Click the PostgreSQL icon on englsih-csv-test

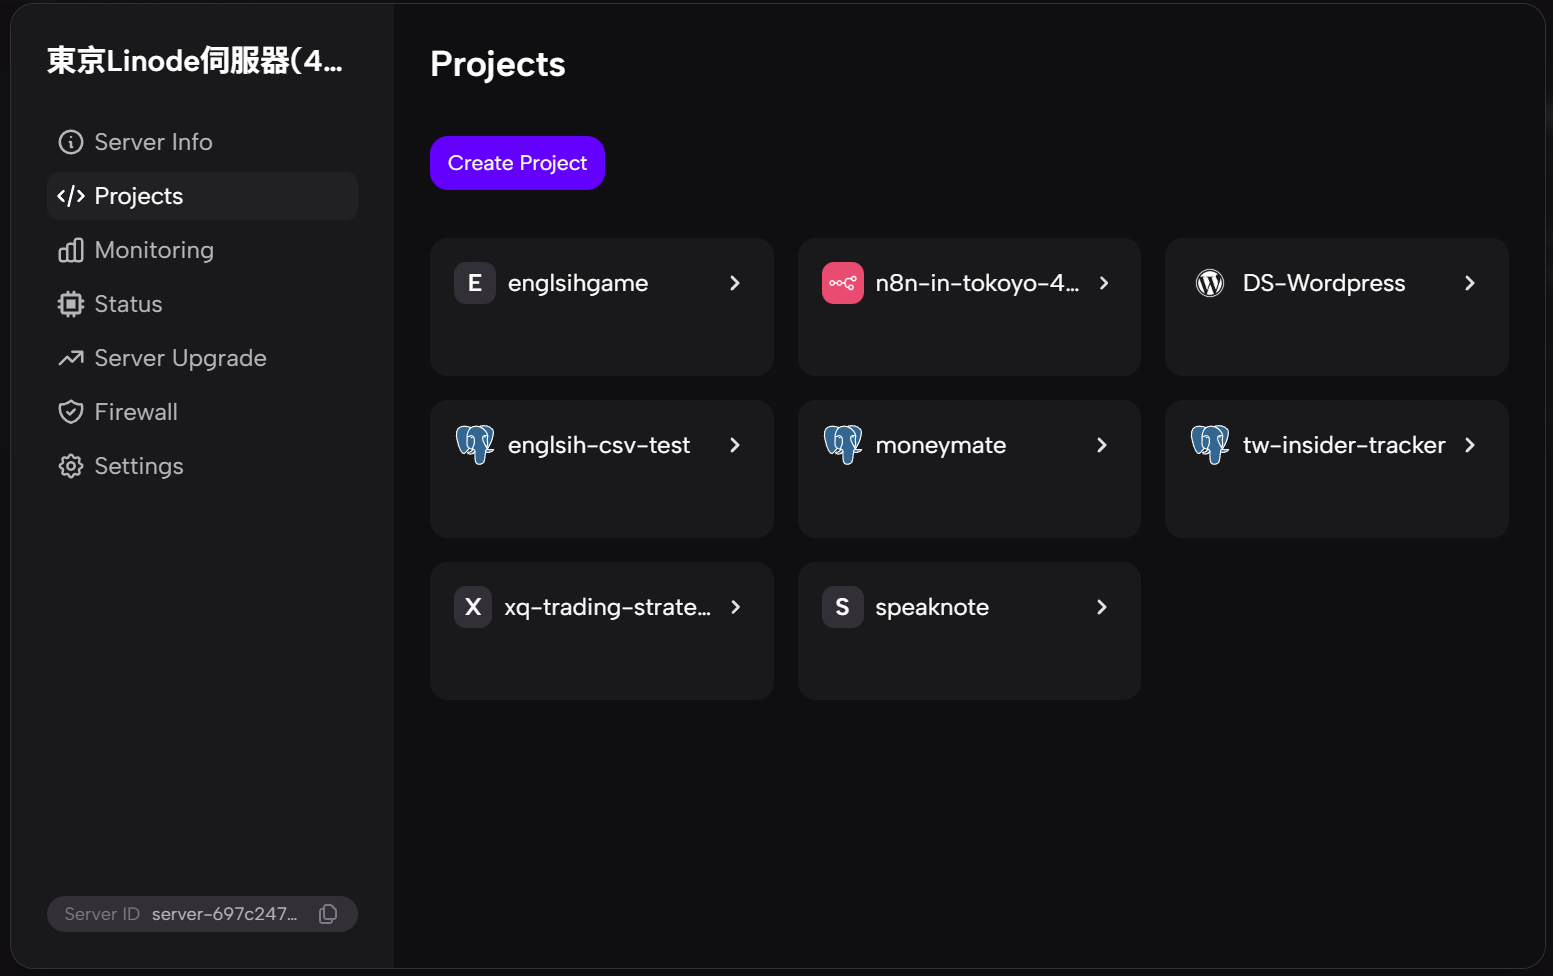pyautogui.click(x=475, y=445)
